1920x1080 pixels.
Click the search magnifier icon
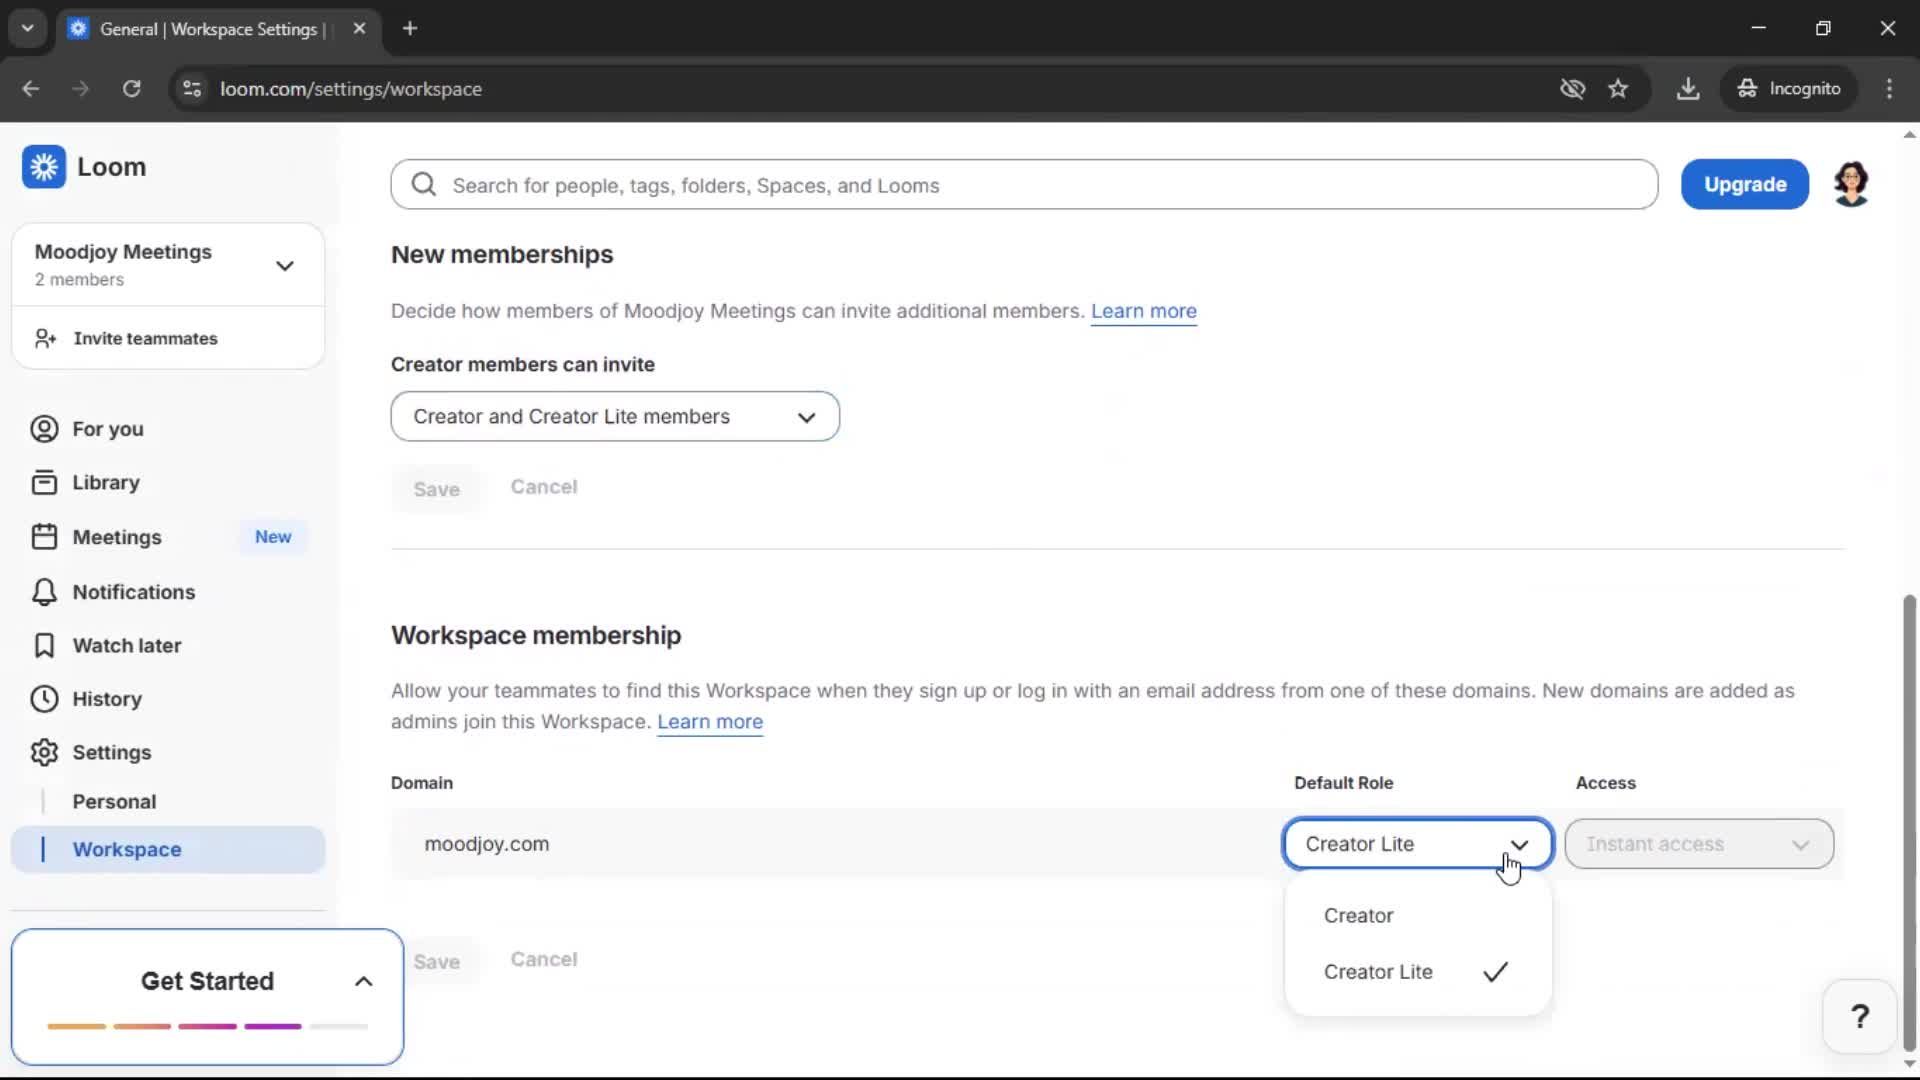(x=424, y=185)
